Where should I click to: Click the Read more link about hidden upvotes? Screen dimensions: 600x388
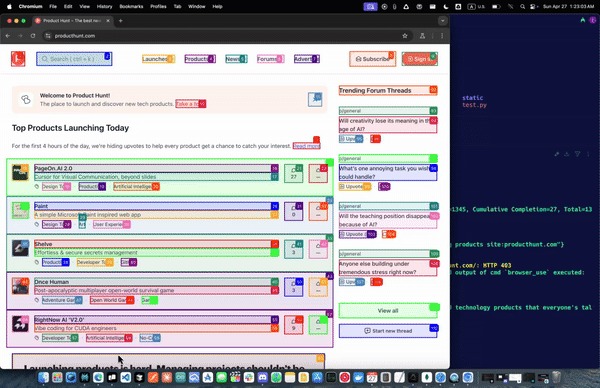pos(307,146)
